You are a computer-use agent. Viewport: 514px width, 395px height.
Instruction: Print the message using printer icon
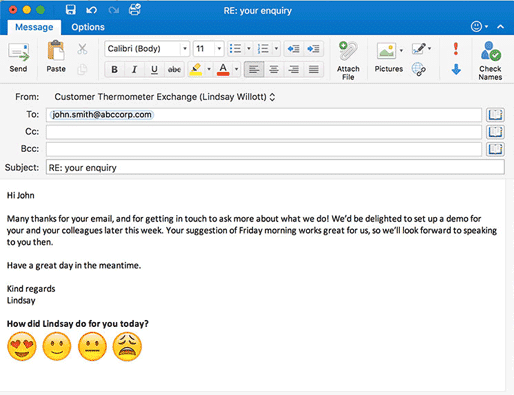click(135, 10)
